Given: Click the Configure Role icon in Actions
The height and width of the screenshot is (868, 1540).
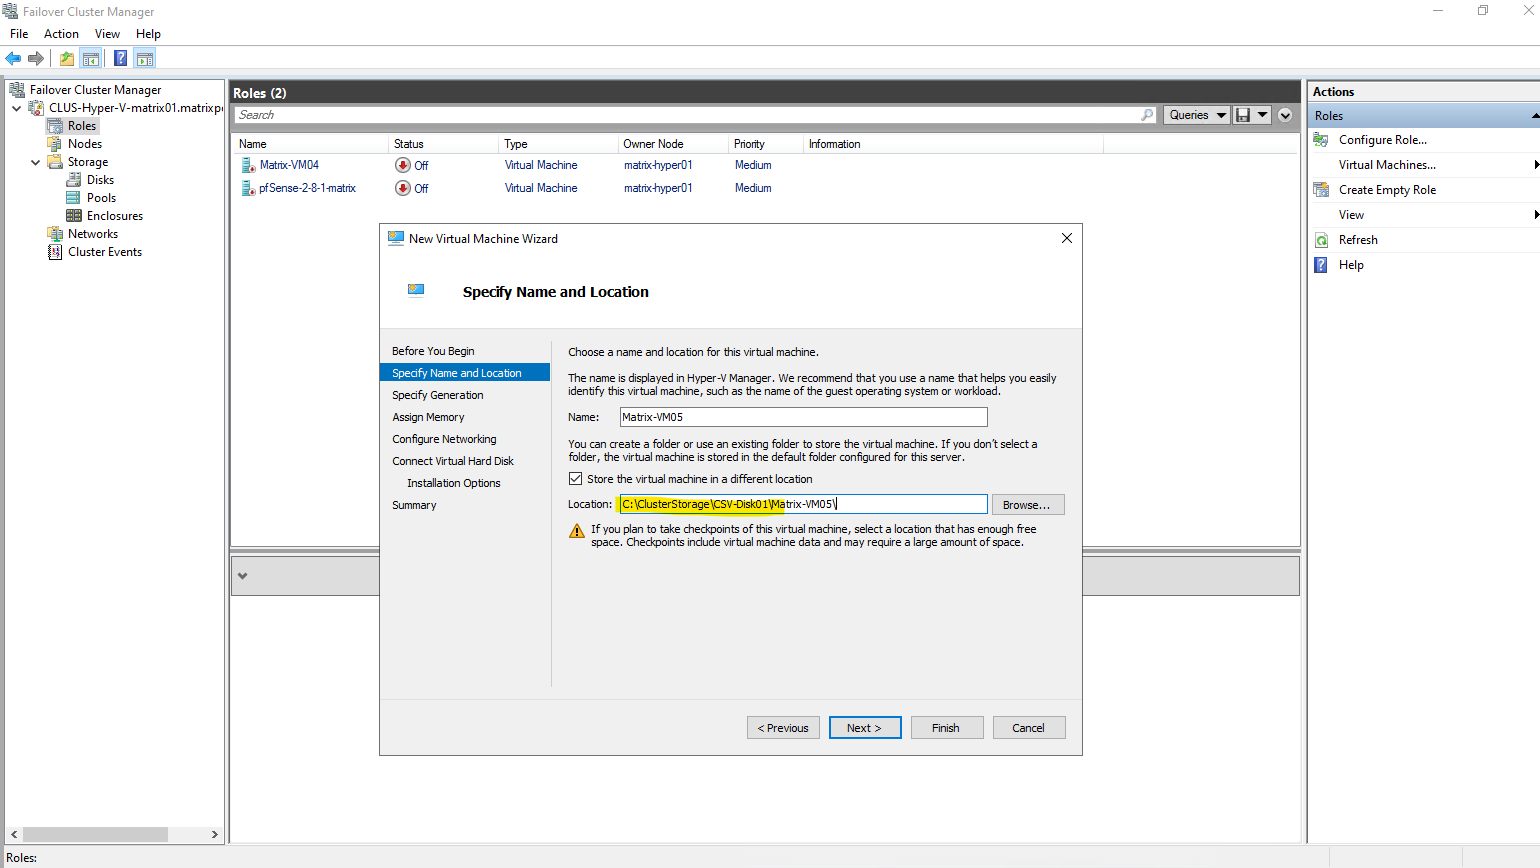Looking at the screenshot, I should tap(1321, 140).
